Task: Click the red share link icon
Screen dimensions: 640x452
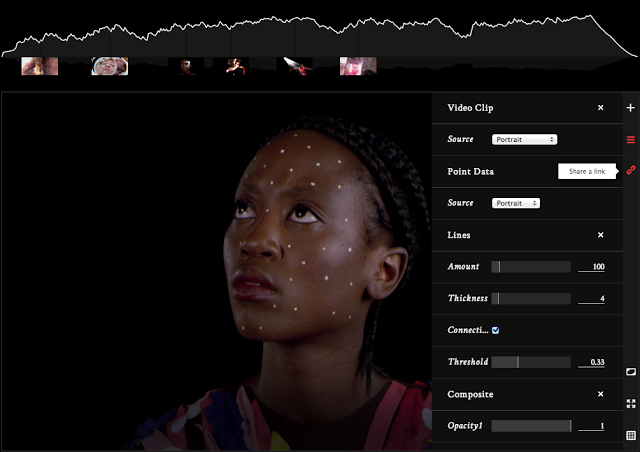Action: pos(630,171)
